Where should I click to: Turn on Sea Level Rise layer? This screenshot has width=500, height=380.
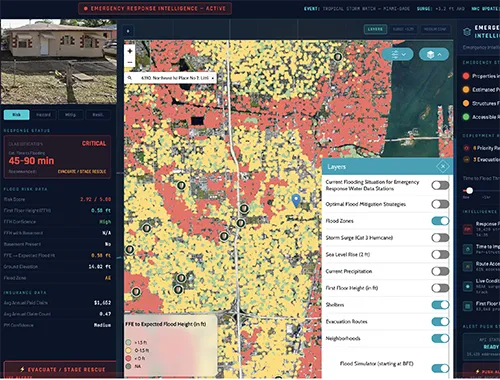pos(440,254)
